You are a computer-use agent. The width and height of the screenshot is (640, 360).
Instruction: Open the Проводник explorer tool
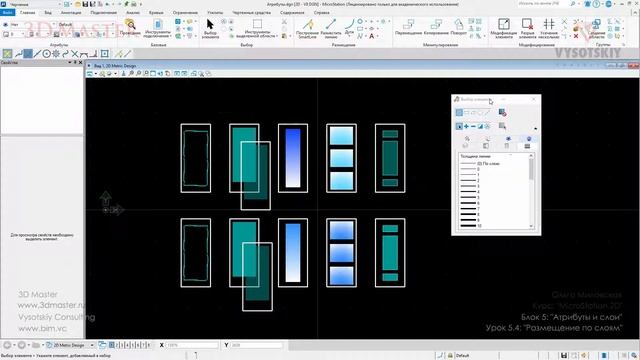pyautogui.click(x=130, y=27)
